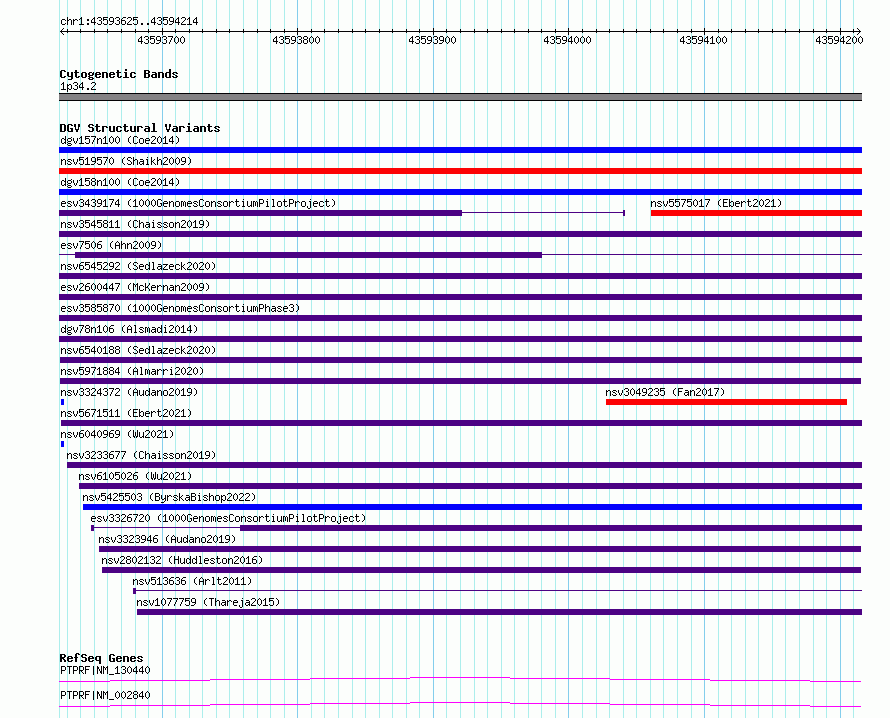Open nsv2802132 (Huddleston2016) variant

(182, 560)
